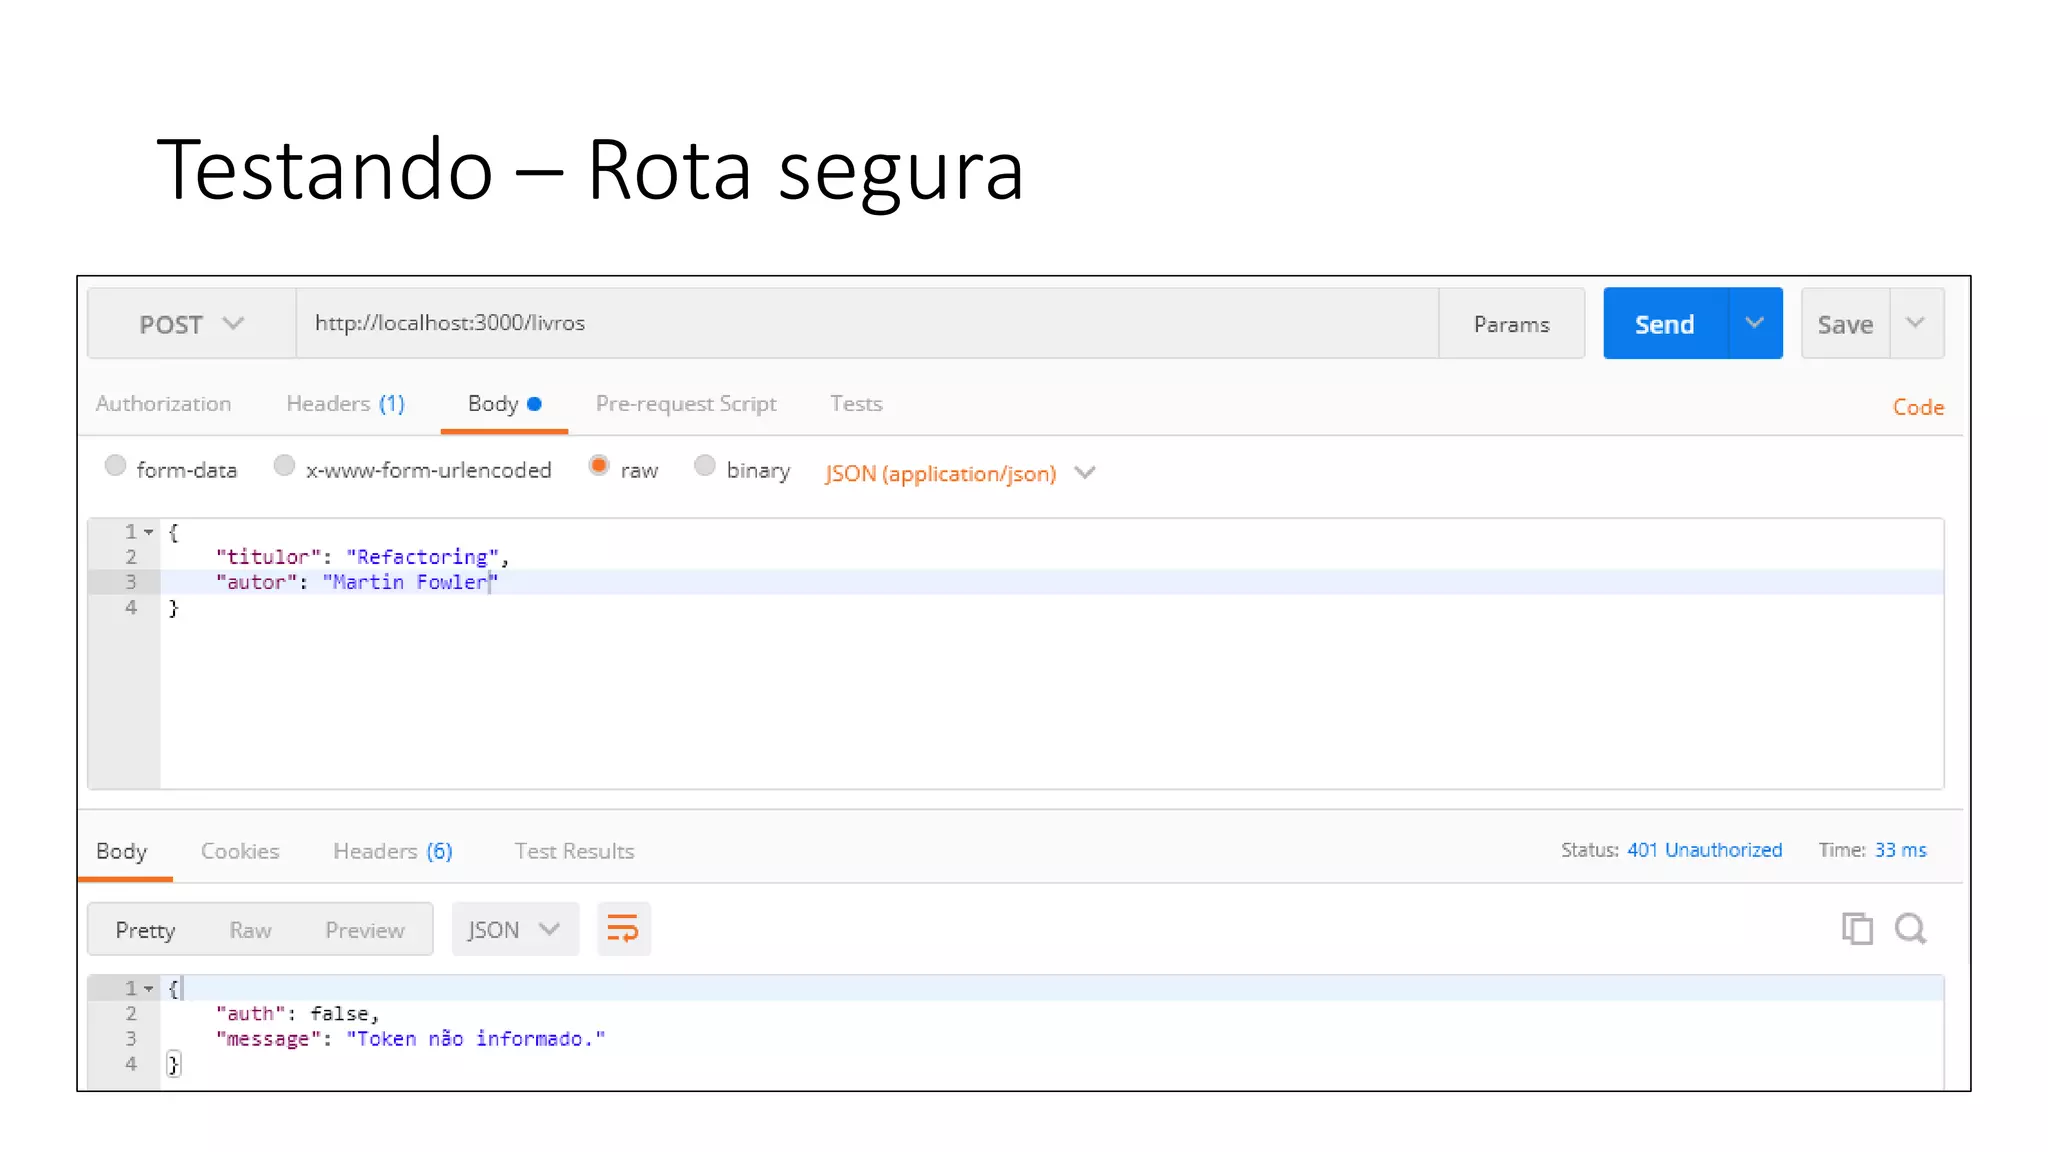The image size is (2048, 1152).
Task: Click the "auth": false line in response
Action: (297, 1014)
